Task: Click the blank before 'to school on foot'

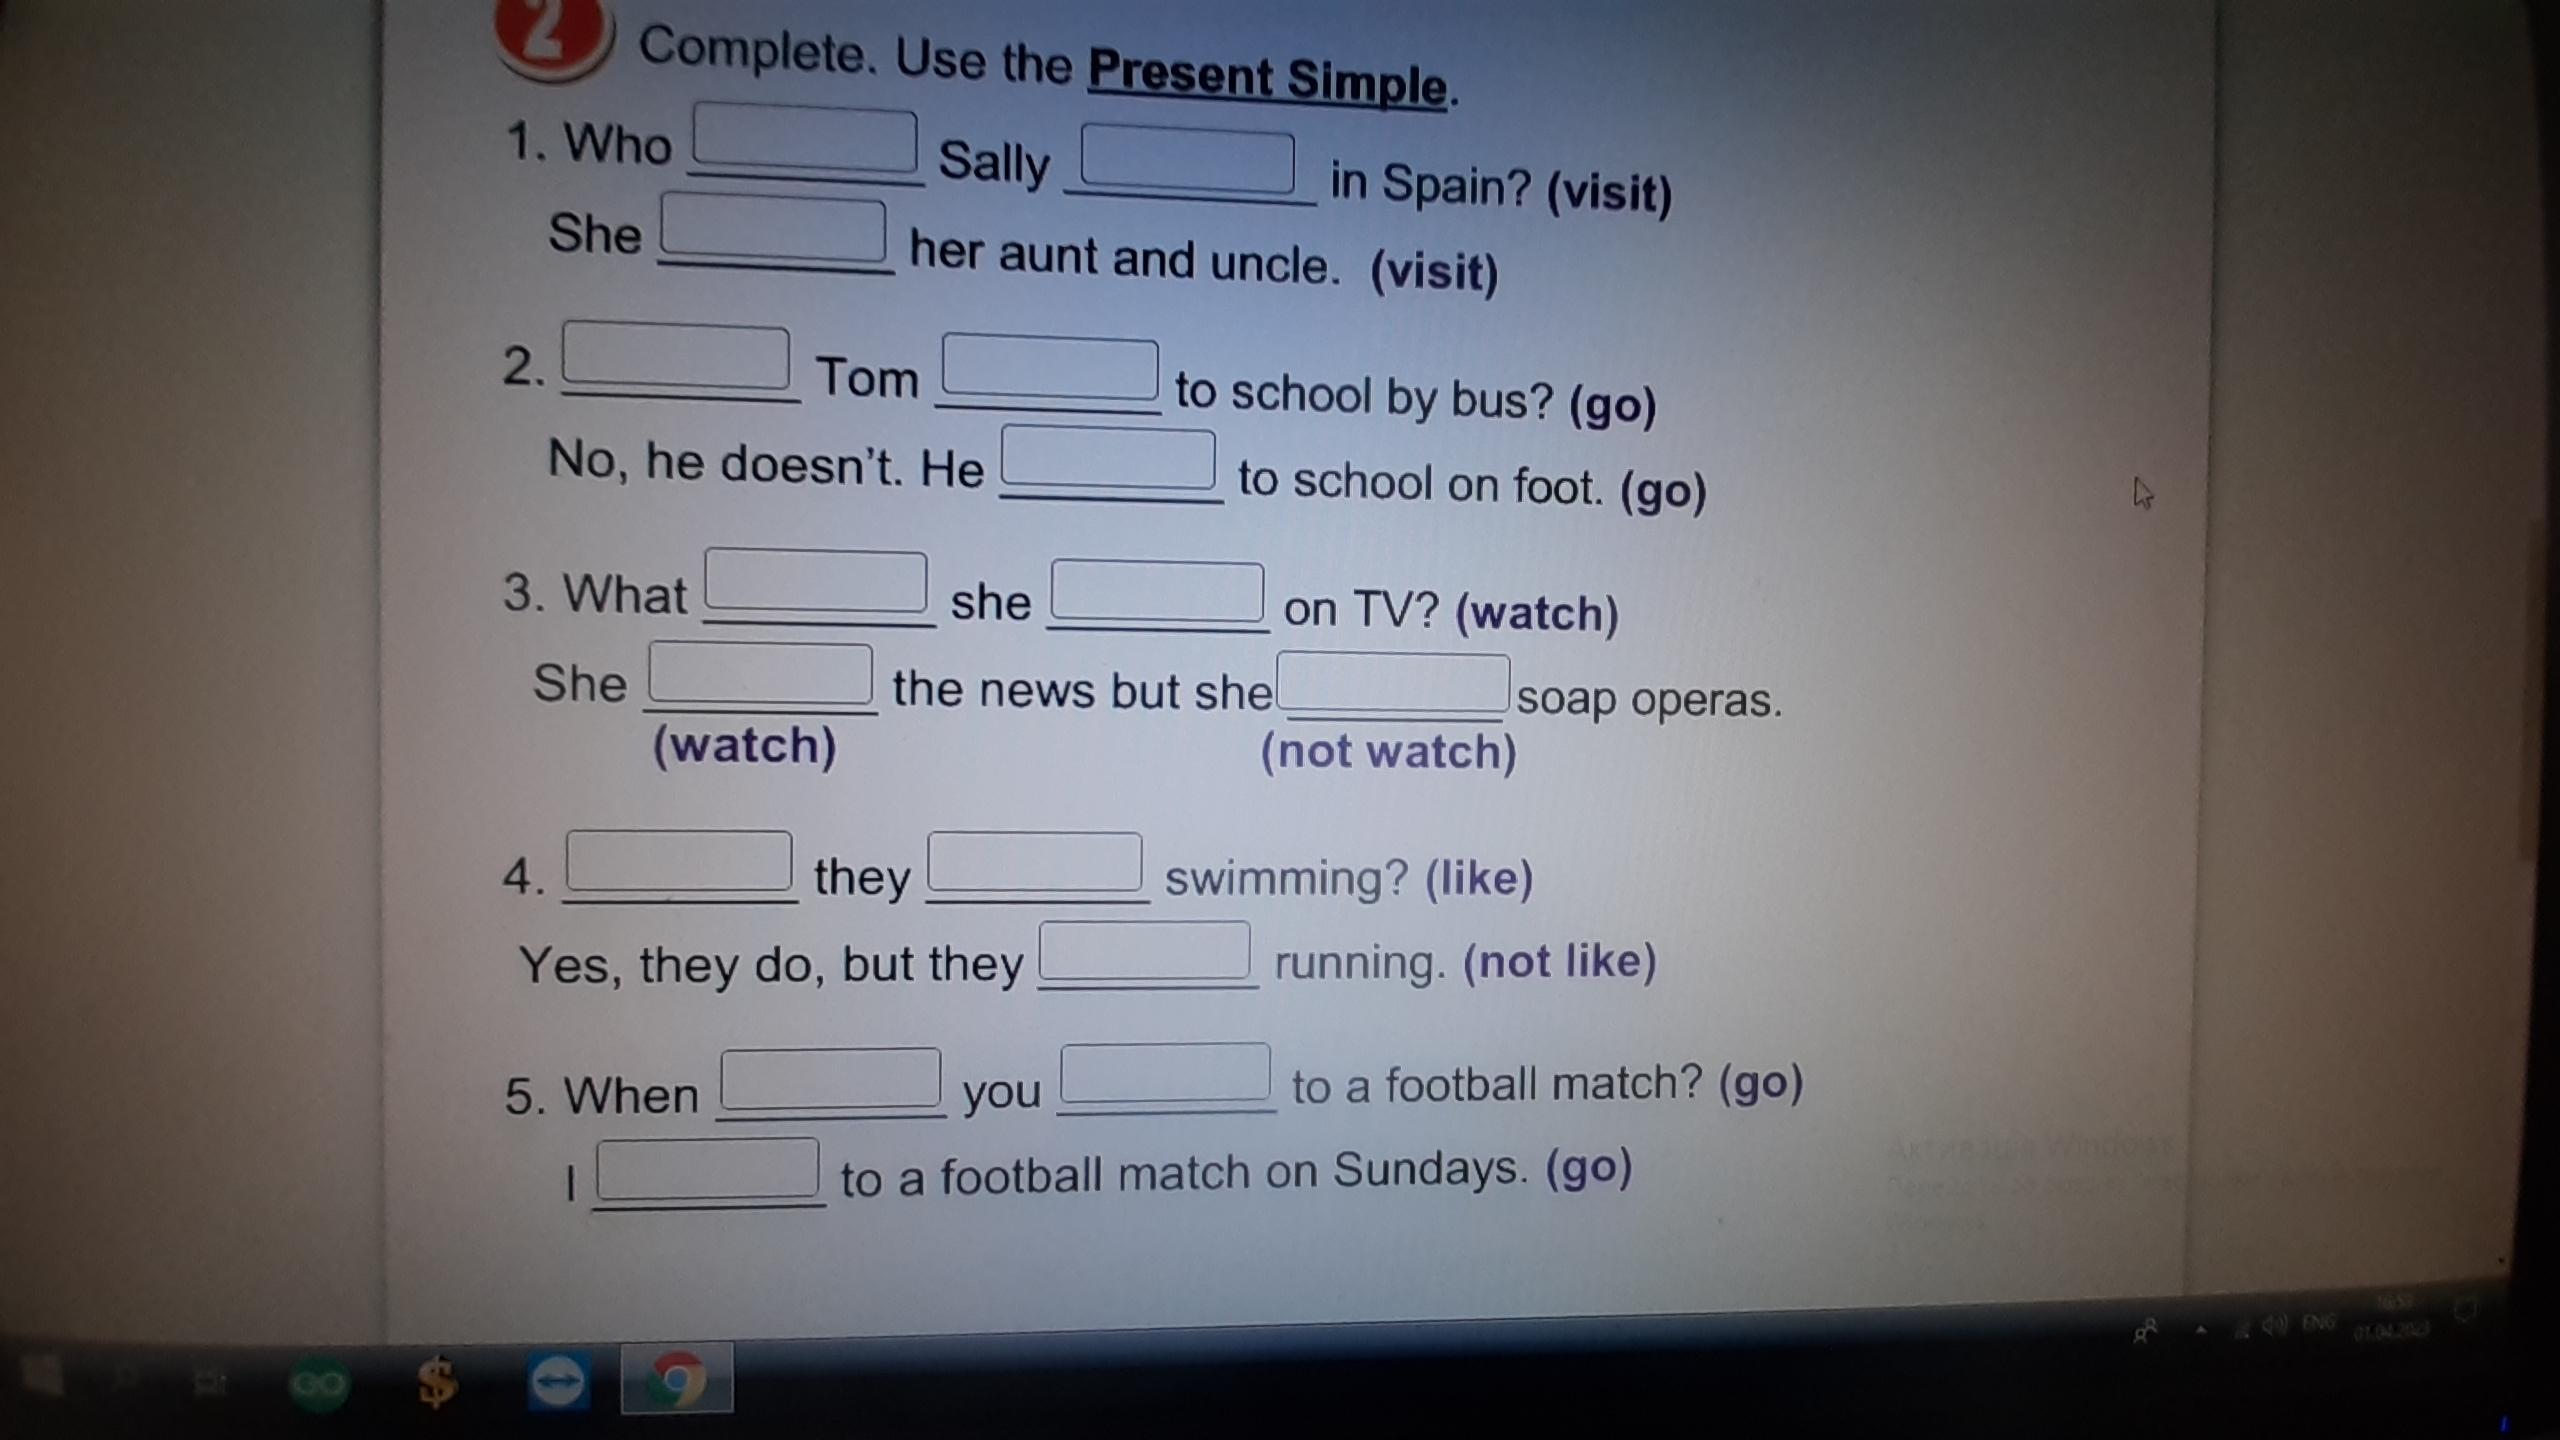Action: (1108, 459)
